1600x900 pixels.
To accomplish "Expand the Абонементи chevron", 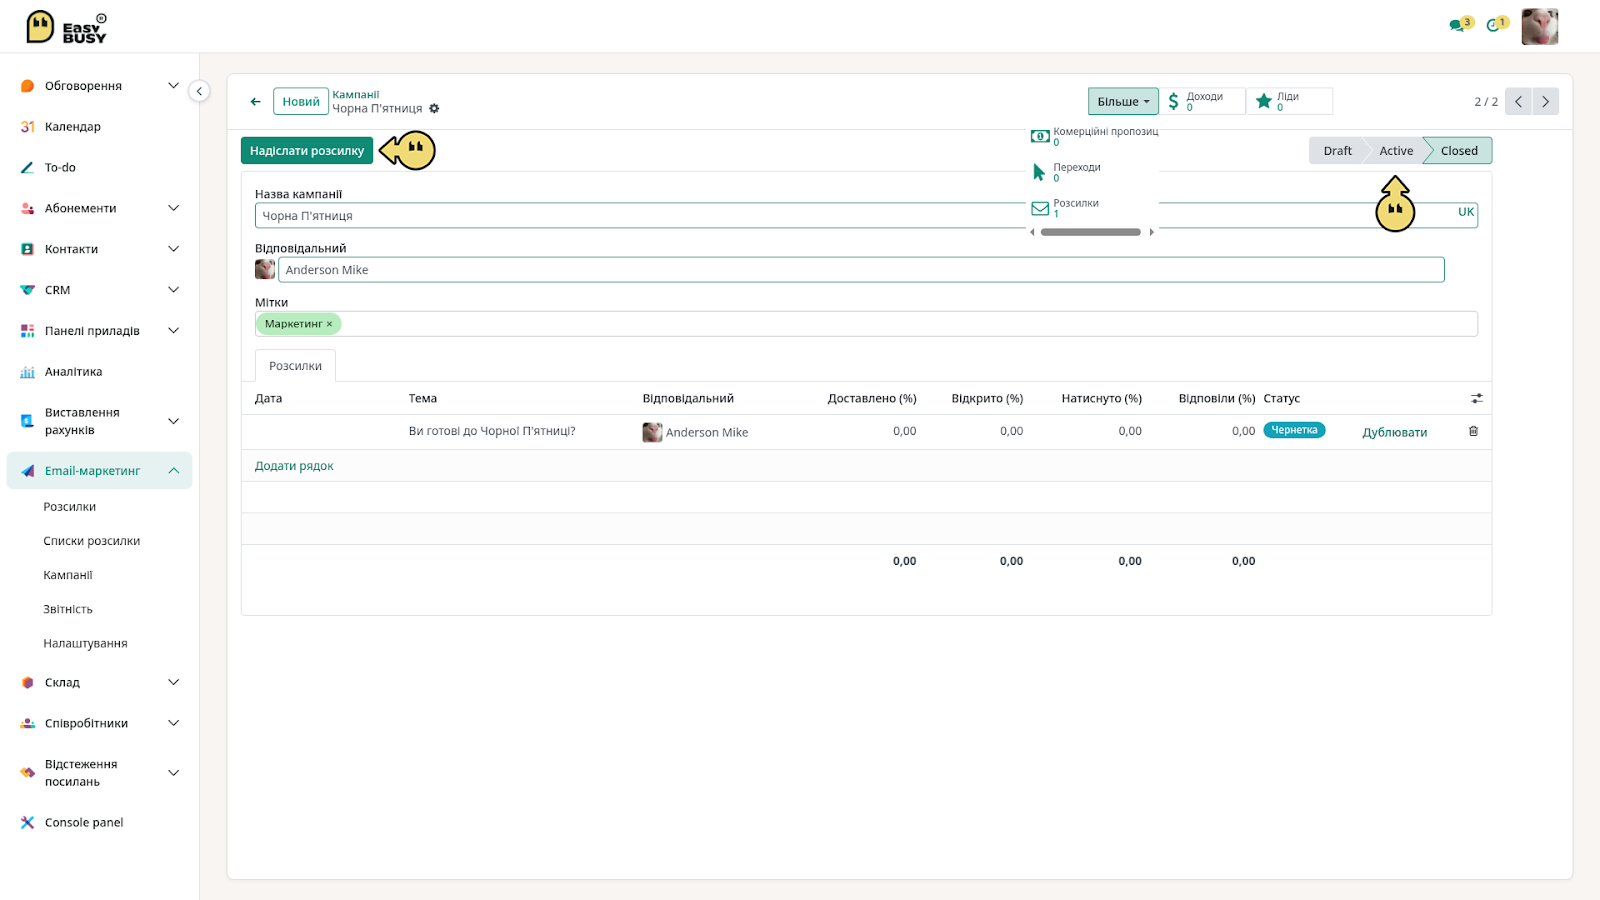I will [x=173, y=208].
